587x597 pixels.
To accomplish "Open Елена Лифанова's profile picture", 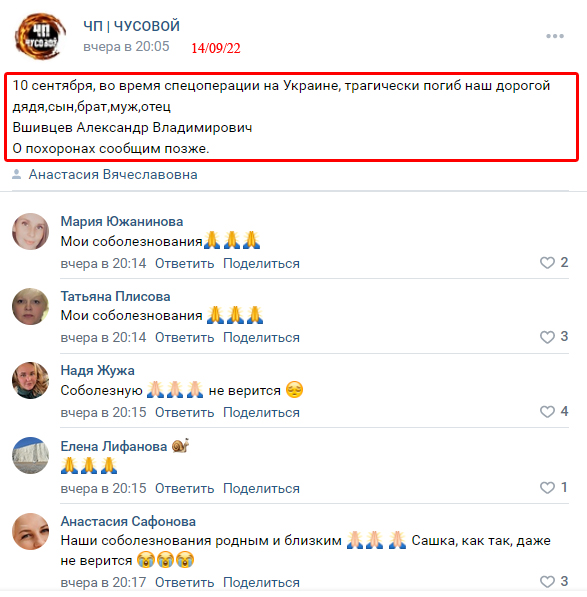I will tap(30, 455).
